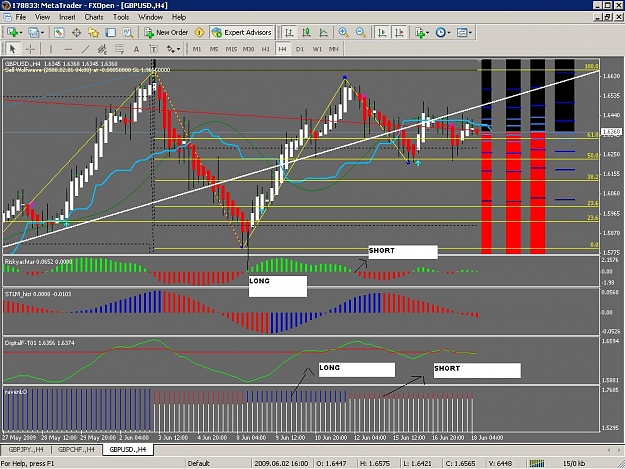Switch timeframe to M5
This screenshot has height=469, width=625.
[214, 49]
